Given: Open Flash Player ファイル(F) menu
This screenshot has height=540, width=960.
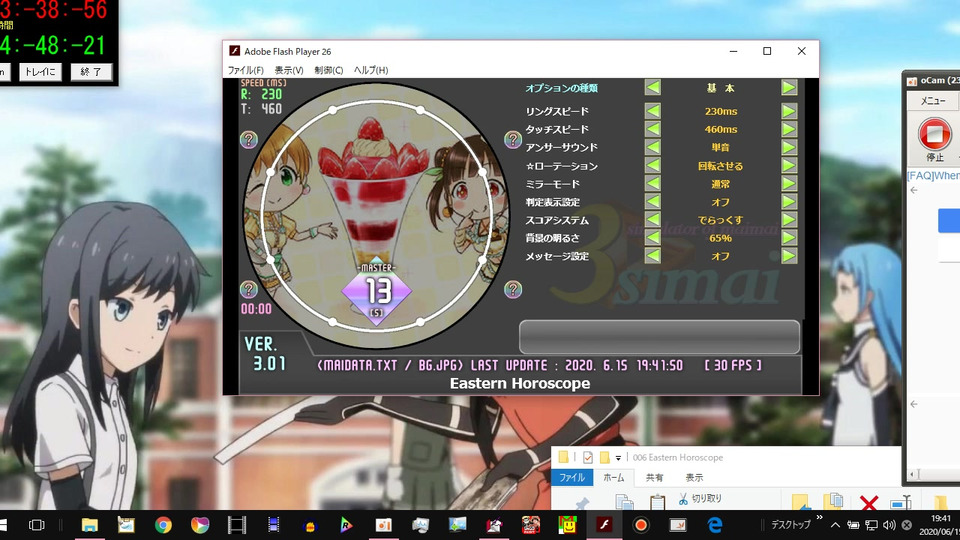Looking at the screenshot, I should (246, 70).
